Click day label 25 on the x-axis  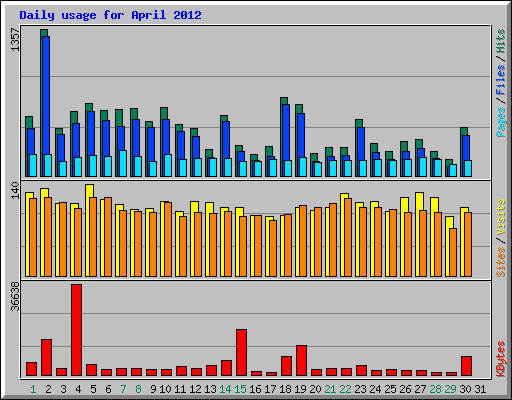click(390, 389)
